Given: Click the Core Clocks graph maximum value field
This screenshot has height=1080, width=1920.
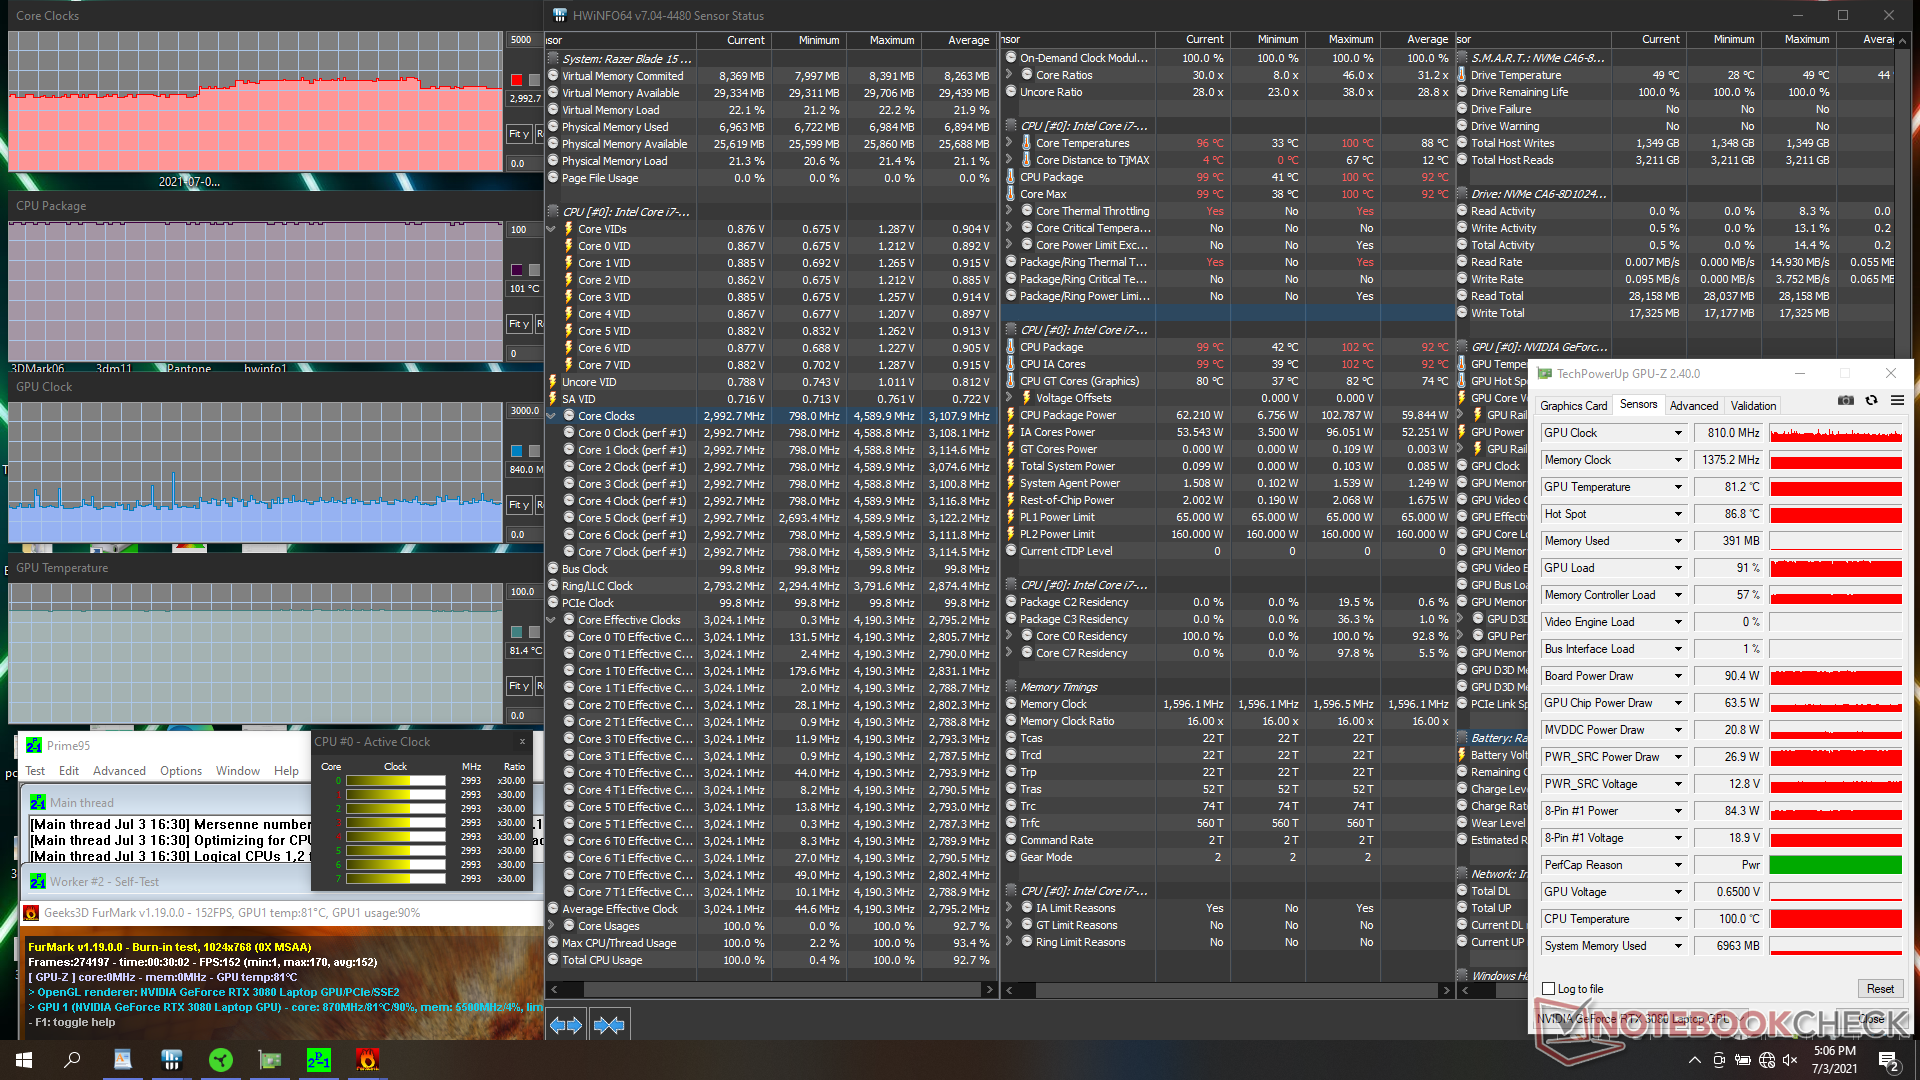Looking at the screenshot, I should [x=524, y=40].
